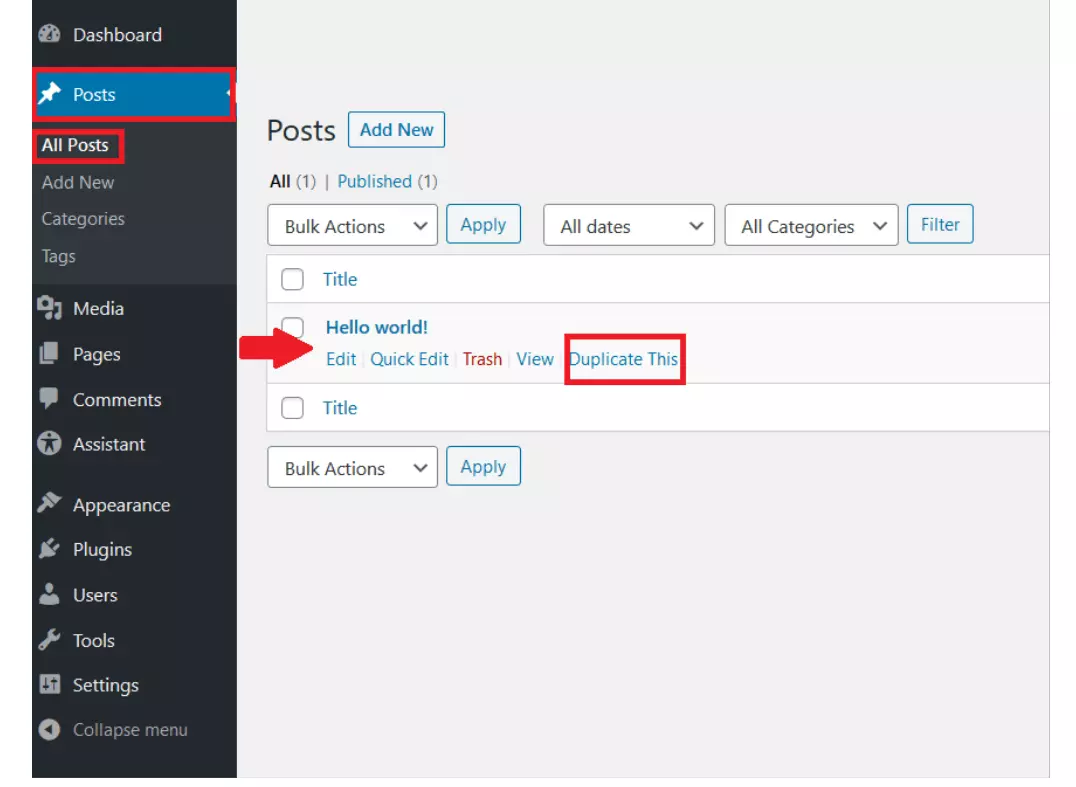Open the bottom Bulk Actions dropdown

(353, 467)
